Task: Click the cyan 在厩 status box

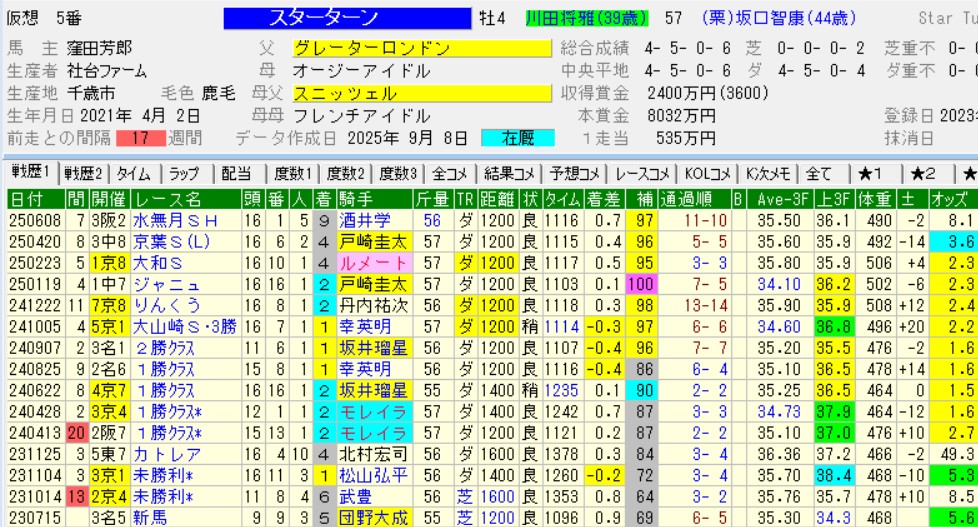Action: (x=517, y=138)
